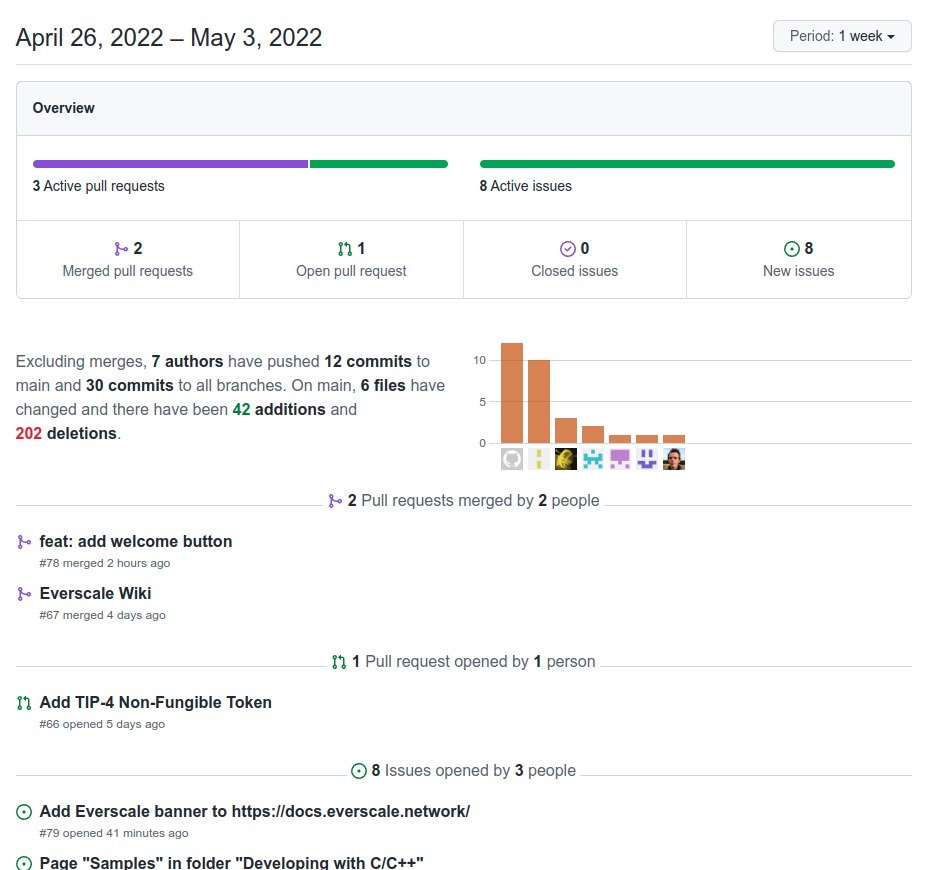The height and width of the screenshot is (870, 935).
Task: Click open PR icon beside Add TIP-4 title
Action: (24, 703)
